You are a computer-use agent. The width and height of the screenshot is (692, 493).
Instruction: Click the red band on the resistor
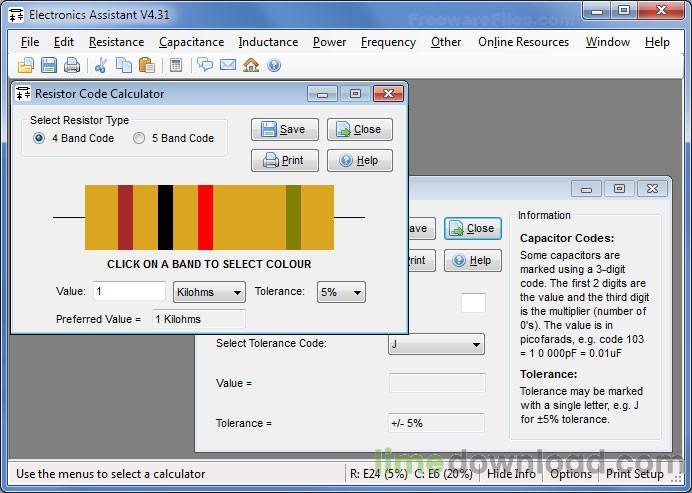205,218
